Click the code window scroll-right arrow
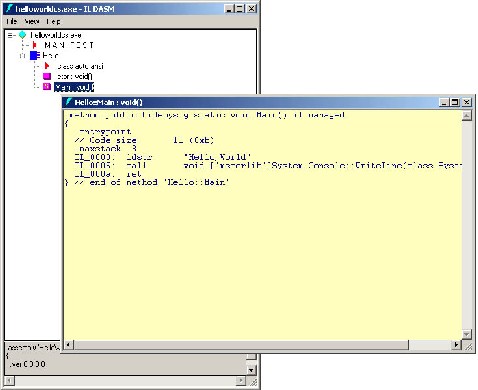 [457, 345]
